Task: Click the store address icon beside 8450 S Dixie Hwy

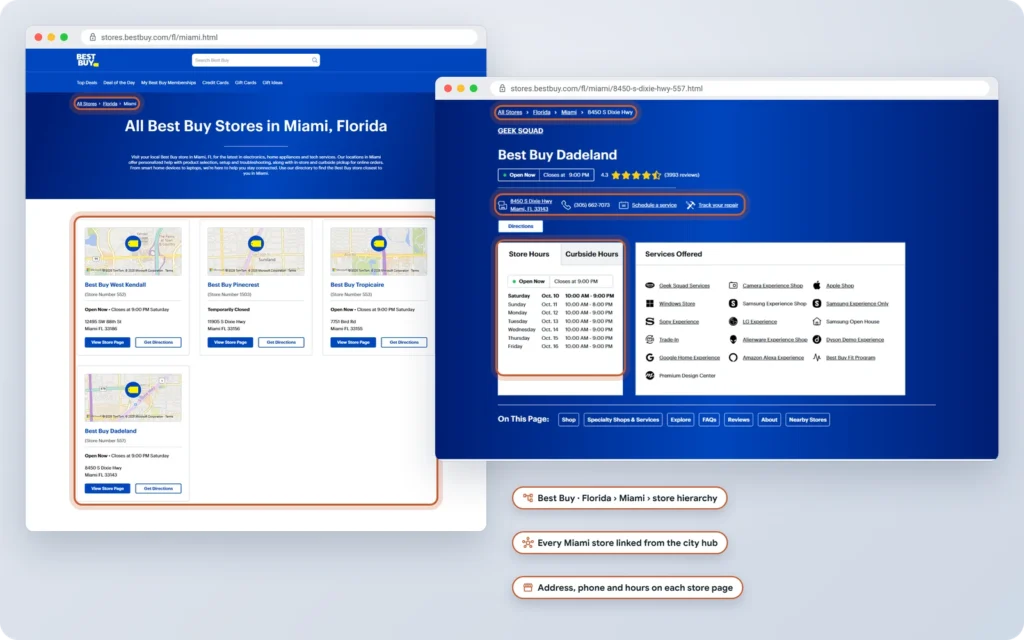Action: click(502, 205)
